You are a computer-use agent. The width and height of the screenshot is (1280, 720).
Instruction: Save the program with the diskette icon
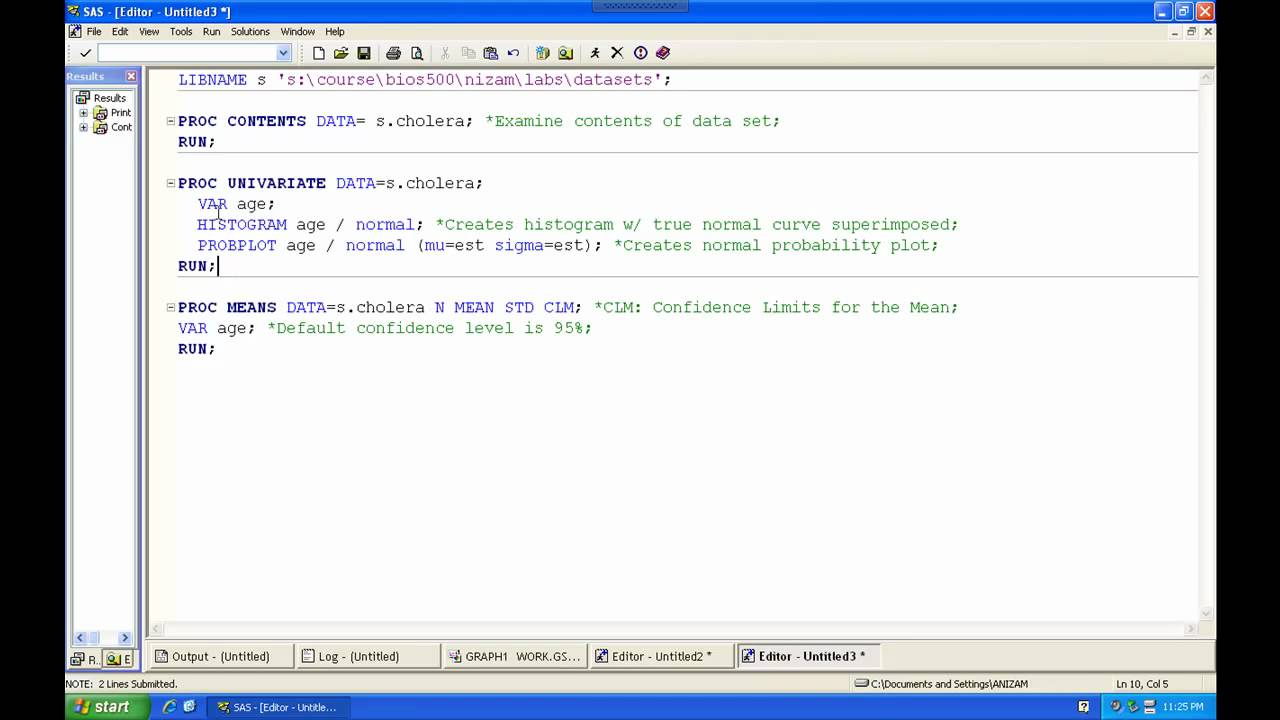(364, 53)
